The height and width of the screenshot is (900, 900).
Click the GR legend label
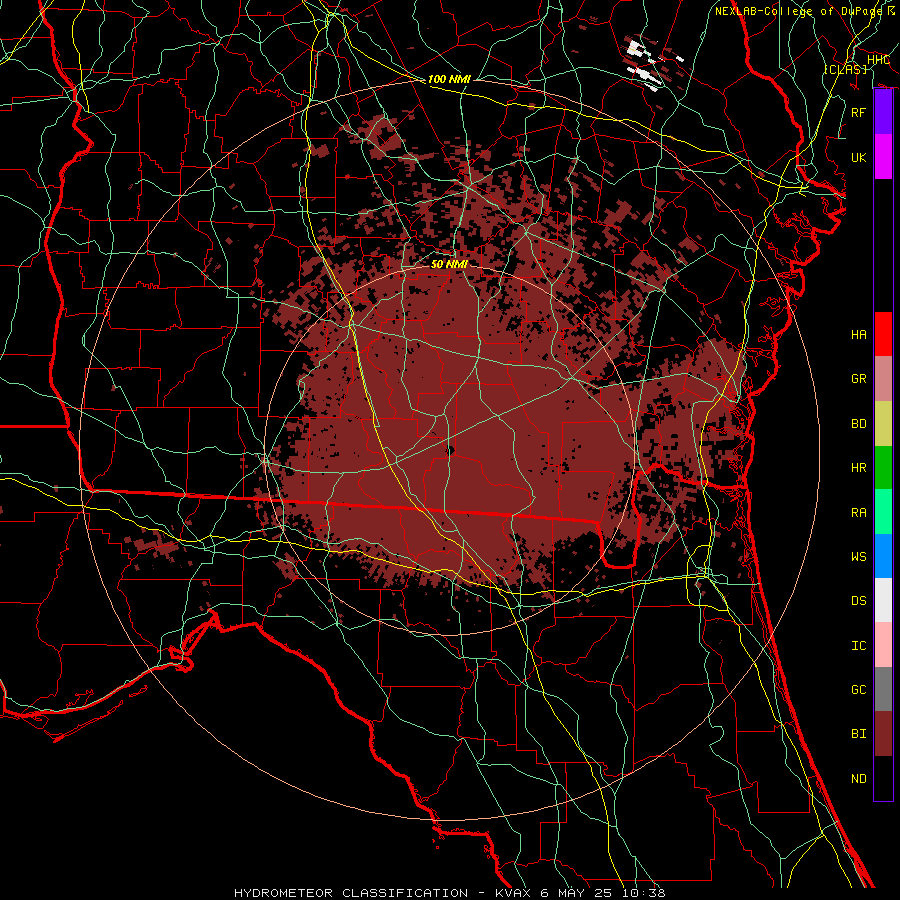[859, 379]
